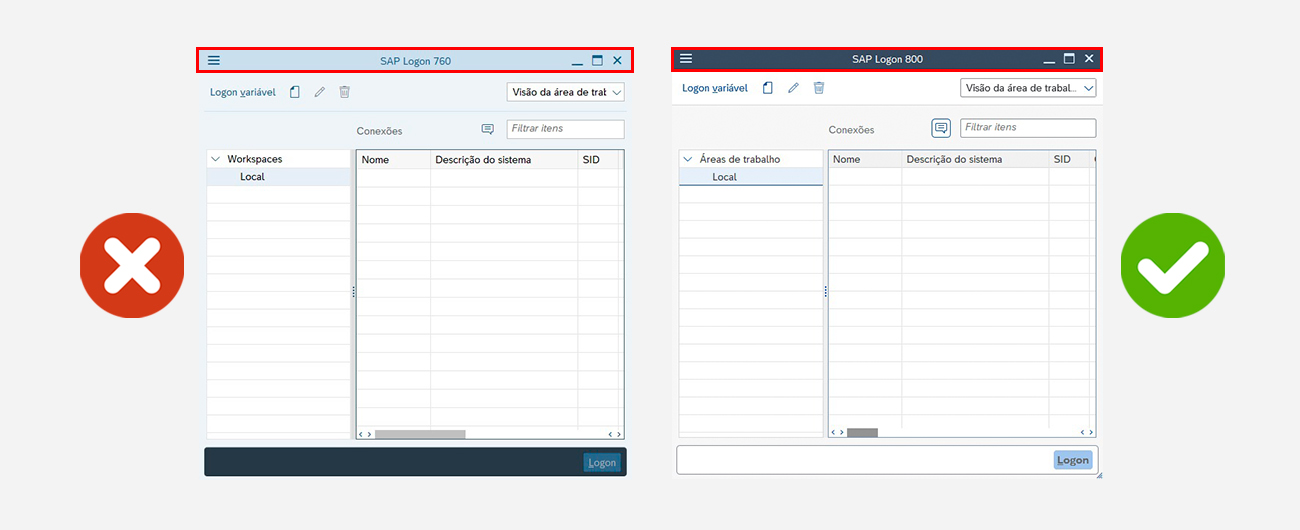Click trash delete icon in SAP Logon 800
The height and width of the screenshot is (530, 1300).
(x=819, y=88)
